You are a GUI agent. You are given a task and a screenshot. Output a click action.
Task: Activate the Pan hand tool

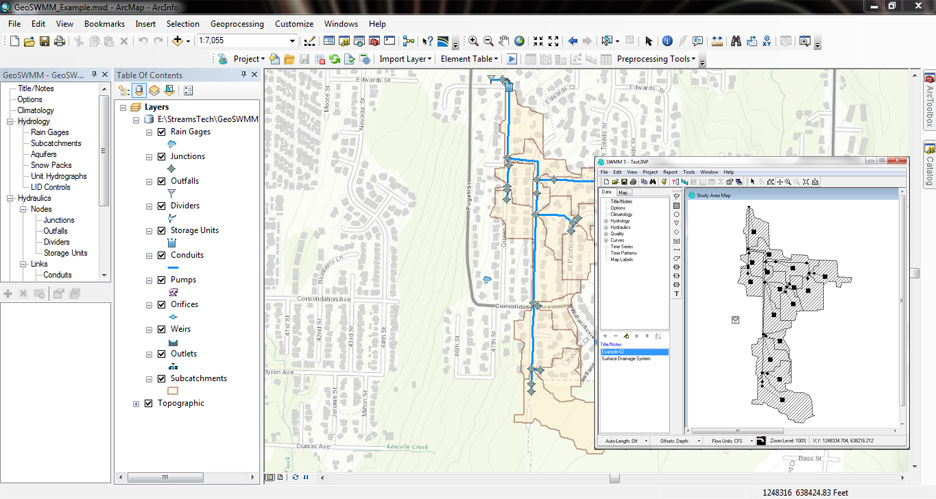[504, 41]
